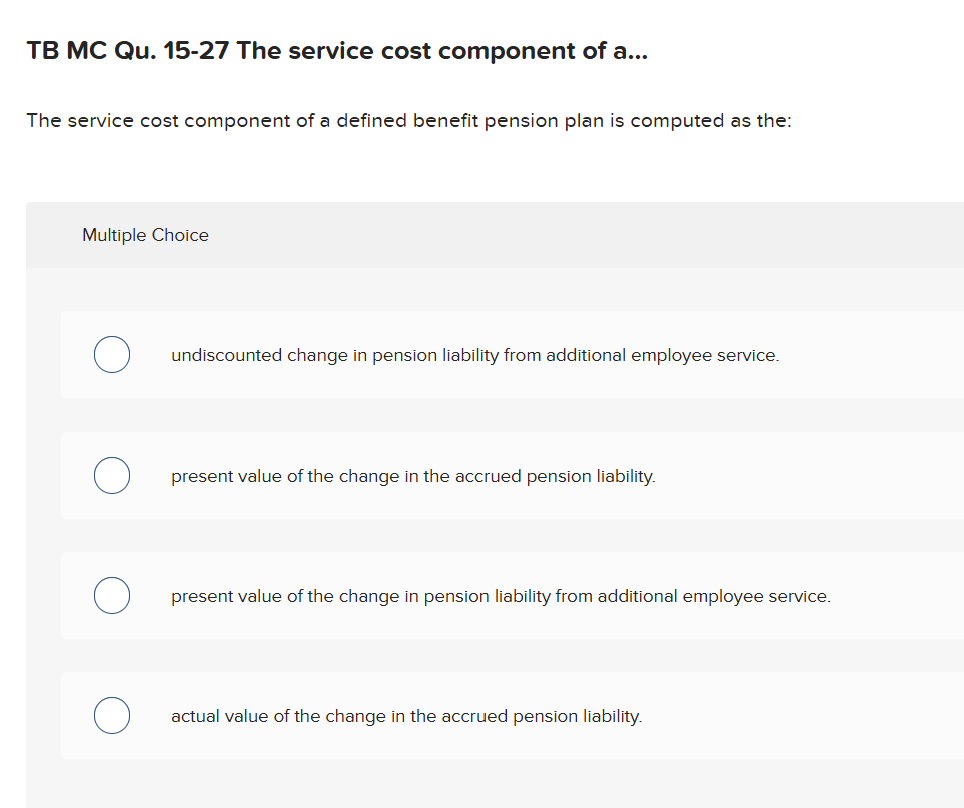Click the gray Multiple Choice banner
Image resolution: width=964 pixels, height=808 pixels.
click(x=494, y=235)
